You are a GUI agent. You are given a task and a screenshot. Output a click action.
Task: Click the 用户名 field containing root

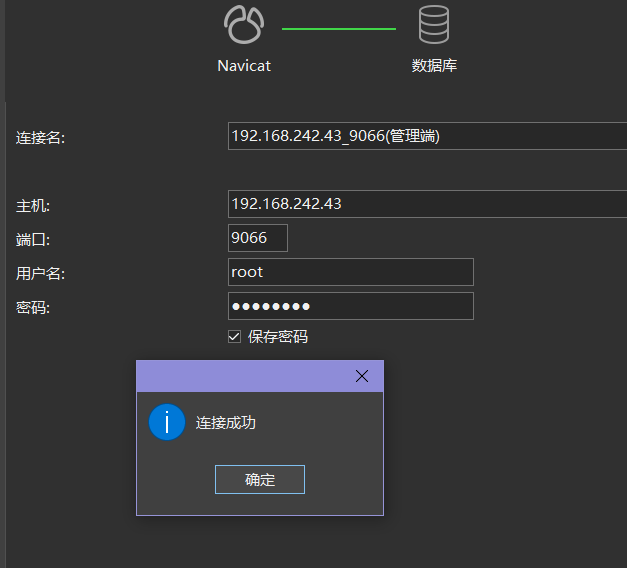(x=351, y=272)
